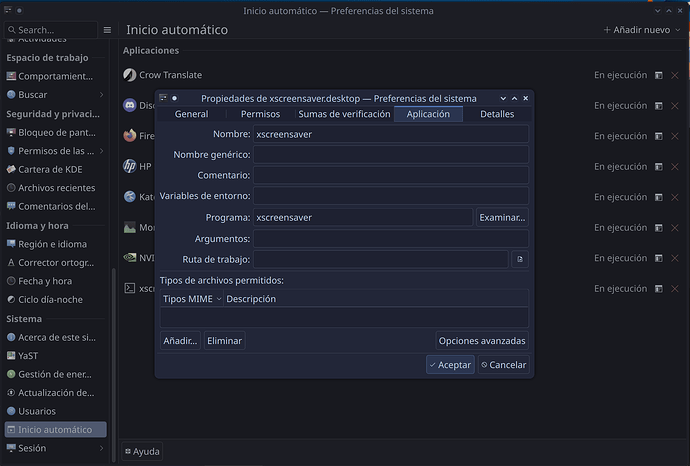Remove the Kate autostart entry

[675, 197]
